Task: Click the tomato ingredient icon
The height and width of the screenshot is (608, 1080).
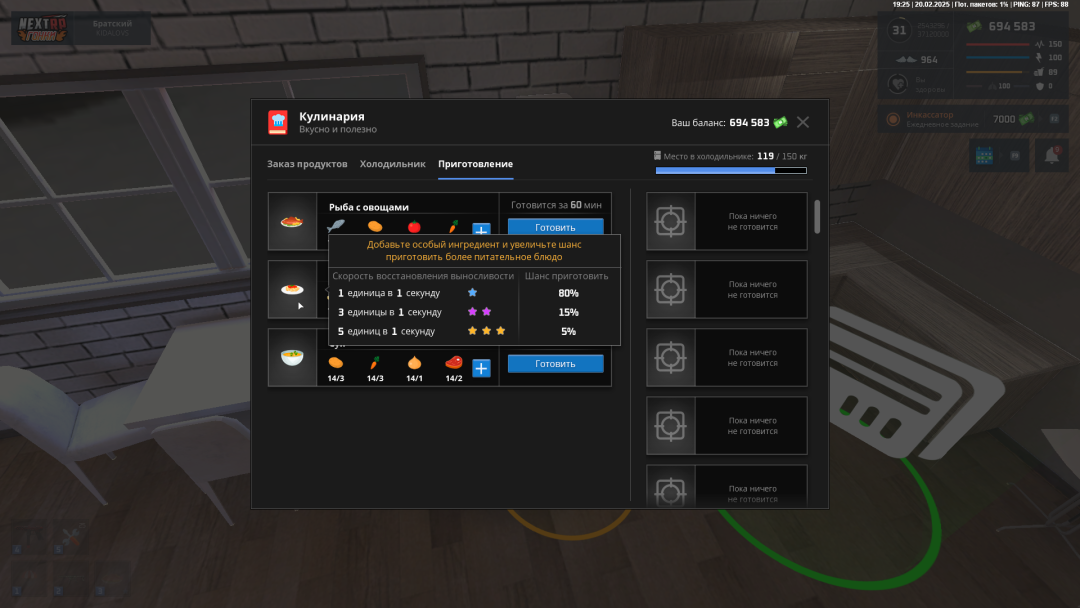Action: click(414, 227)
